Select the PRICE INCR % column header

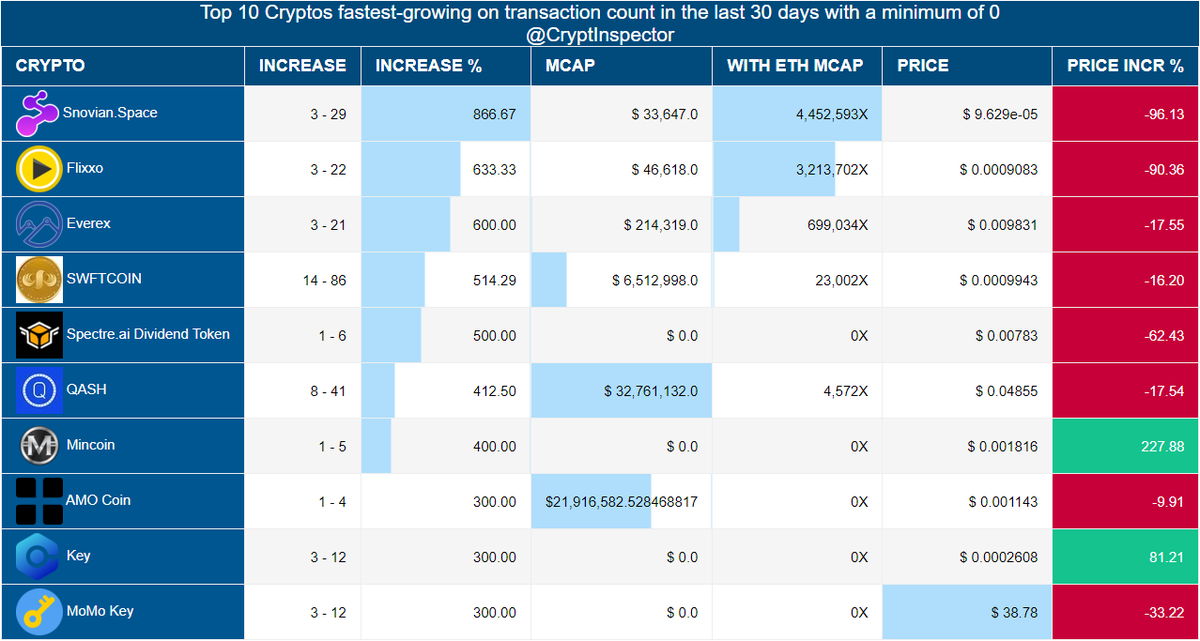1126,66
